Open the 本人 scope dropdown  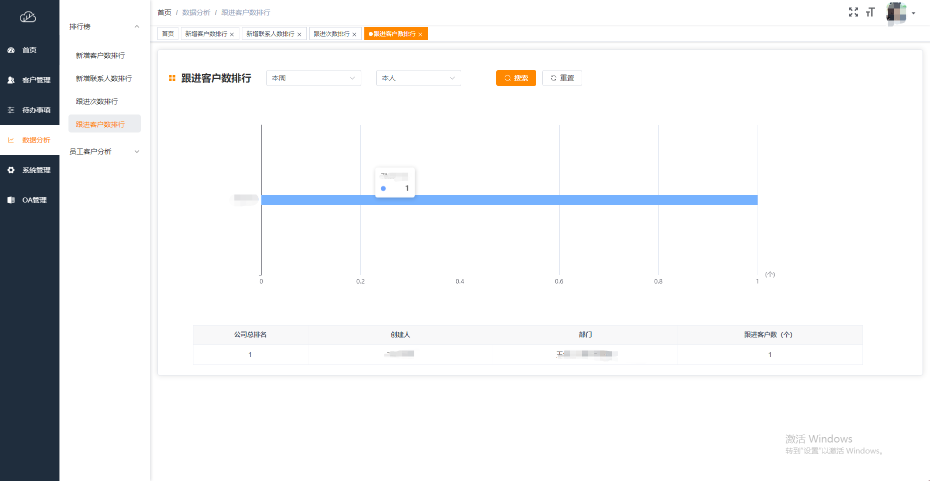[418, 78]
